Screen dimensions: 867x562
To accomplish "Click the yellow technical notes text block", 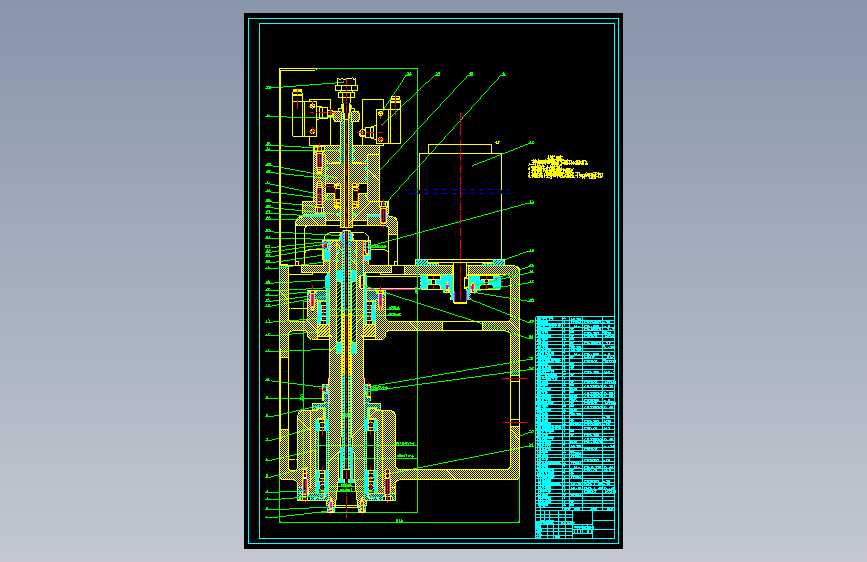I will point(565,168).
